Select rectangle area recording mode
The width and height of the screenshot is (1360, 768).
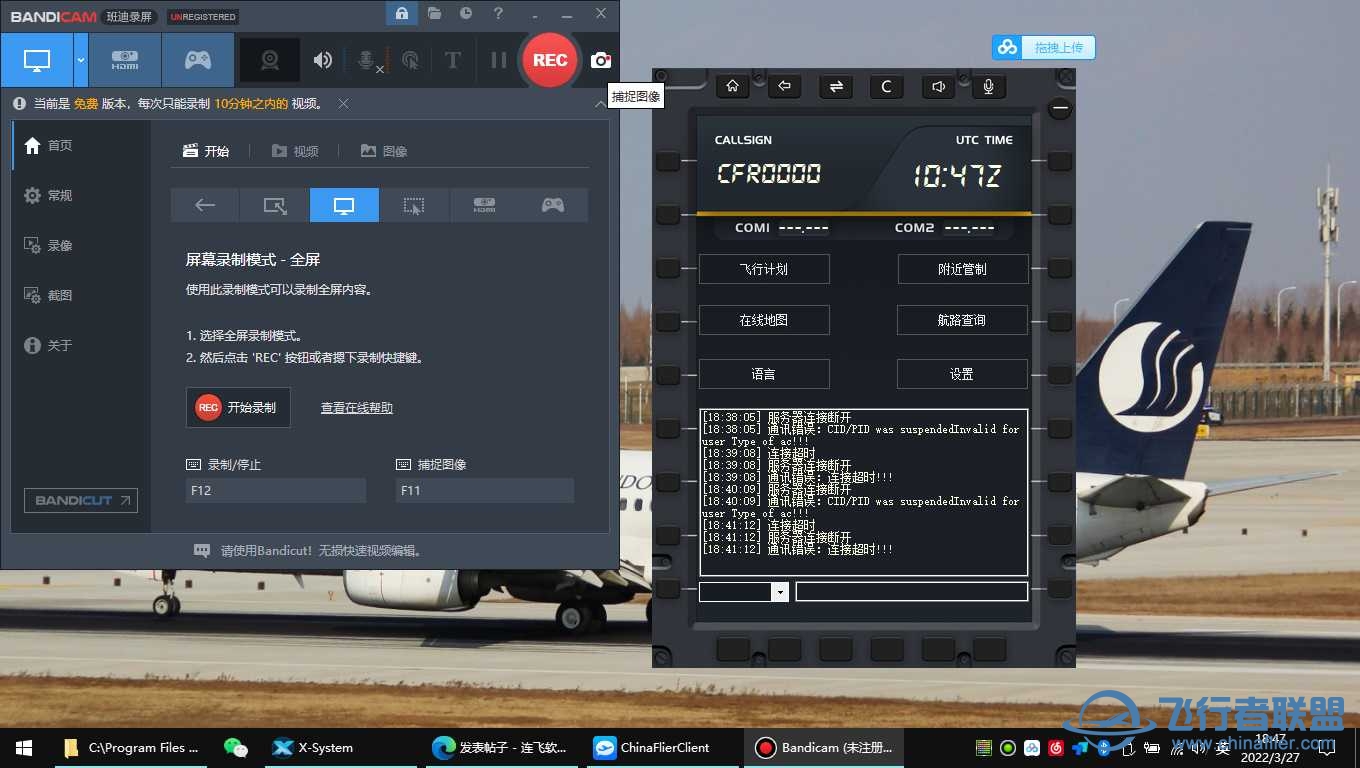[x=274, y=205]
